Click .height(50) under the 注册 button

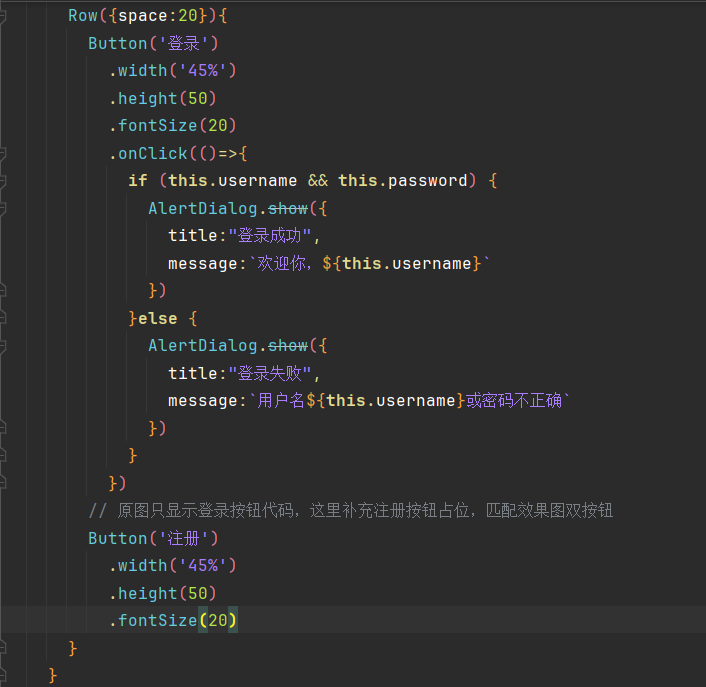[163, 593]
